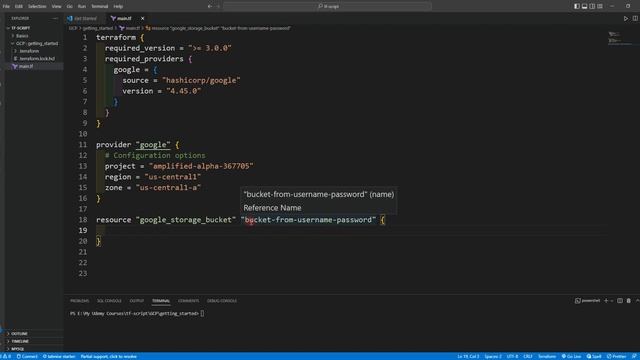Expand the Outline section

[x=19, y=333]
